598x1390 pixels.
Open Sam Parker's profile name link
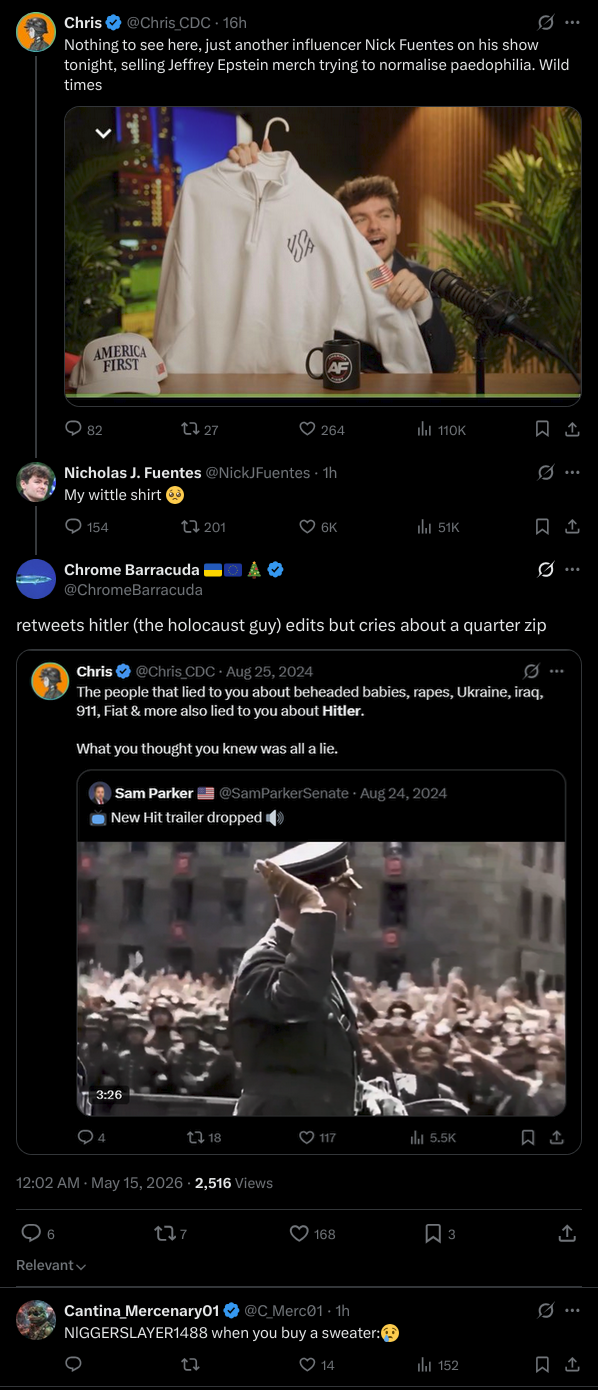coord(154,793)
